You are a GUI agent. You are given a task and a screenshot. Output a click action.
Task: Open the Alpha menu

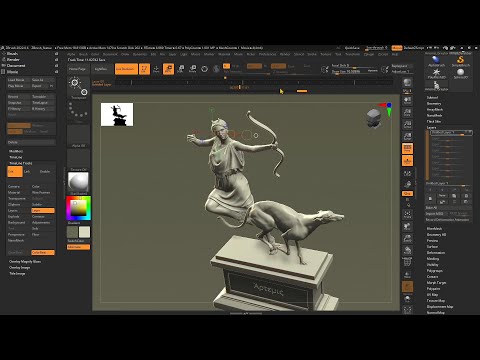click(x=71, y=54)
